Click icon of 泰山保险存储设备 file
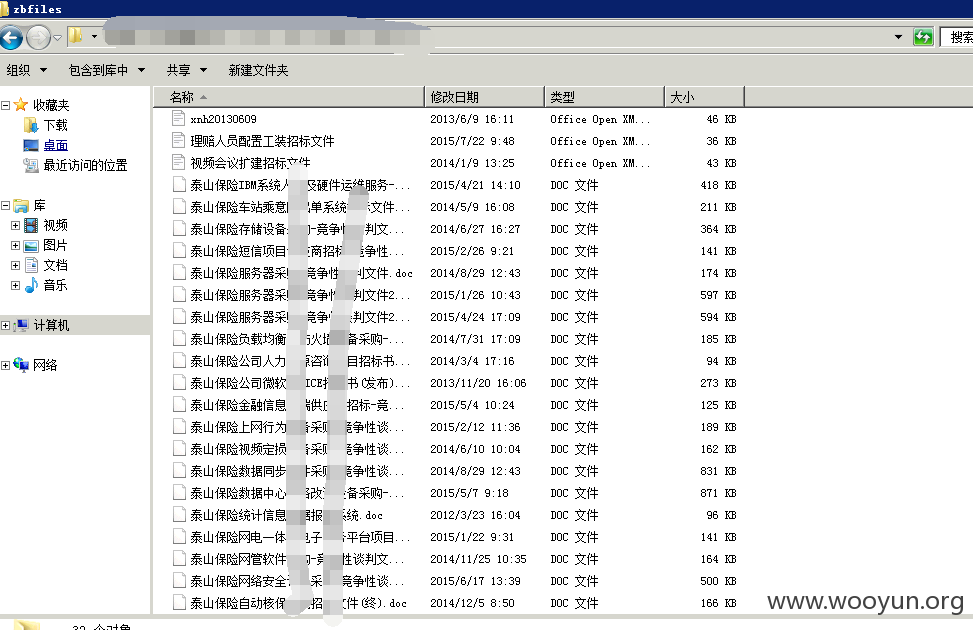Screen dimensions: 973x630 click(x=179, y=229)
